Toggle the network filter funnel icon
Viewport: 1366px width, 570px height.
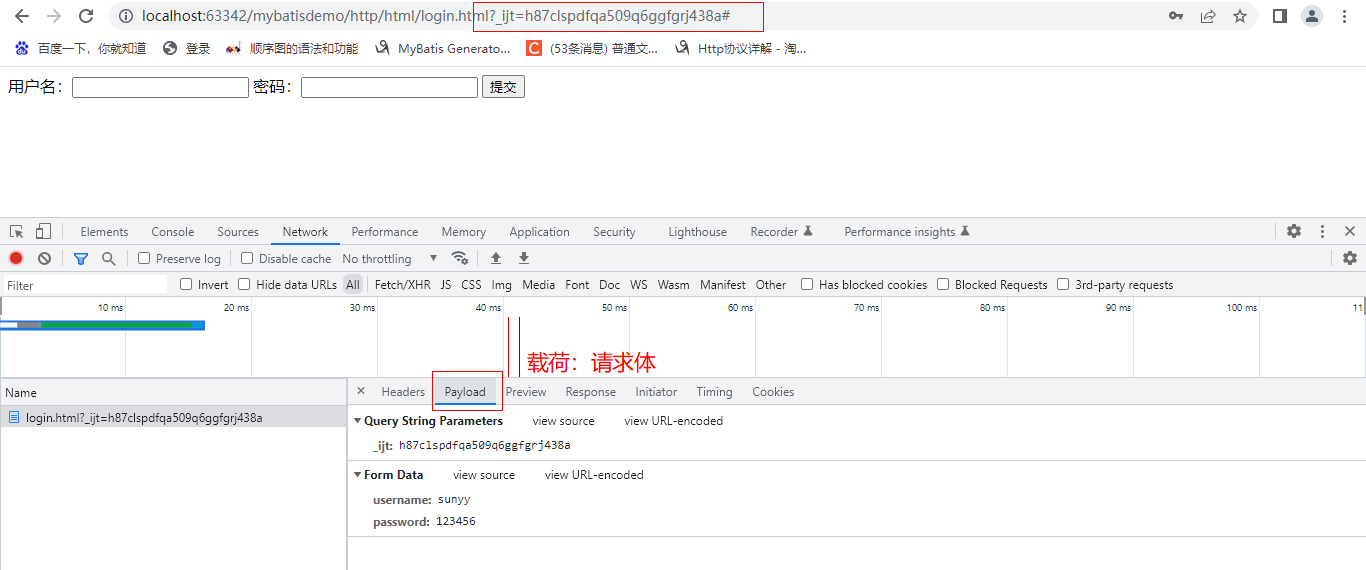[x=81, y=258]
